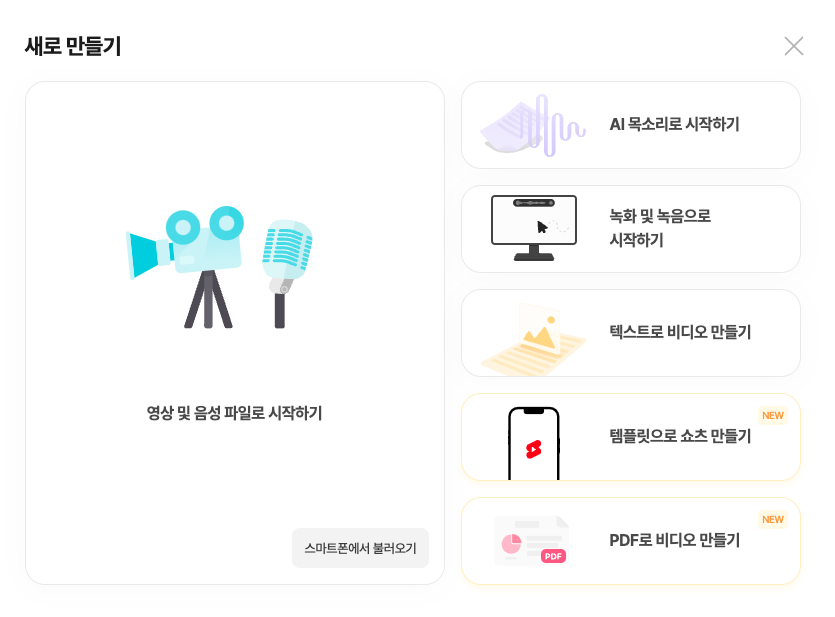Screen dimensions: 835x617
Task: Click the 스마트폰에서 불러오기 button
Action: [x=361, y=548]
